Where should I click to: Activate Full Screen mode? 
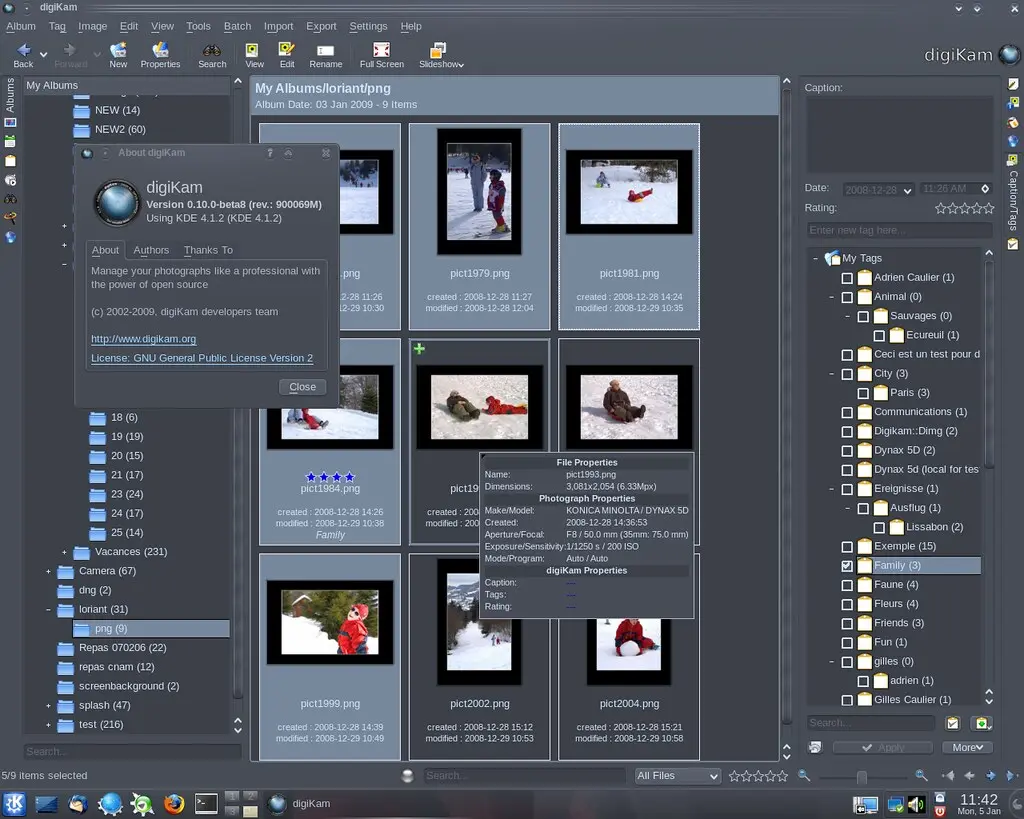381,54
